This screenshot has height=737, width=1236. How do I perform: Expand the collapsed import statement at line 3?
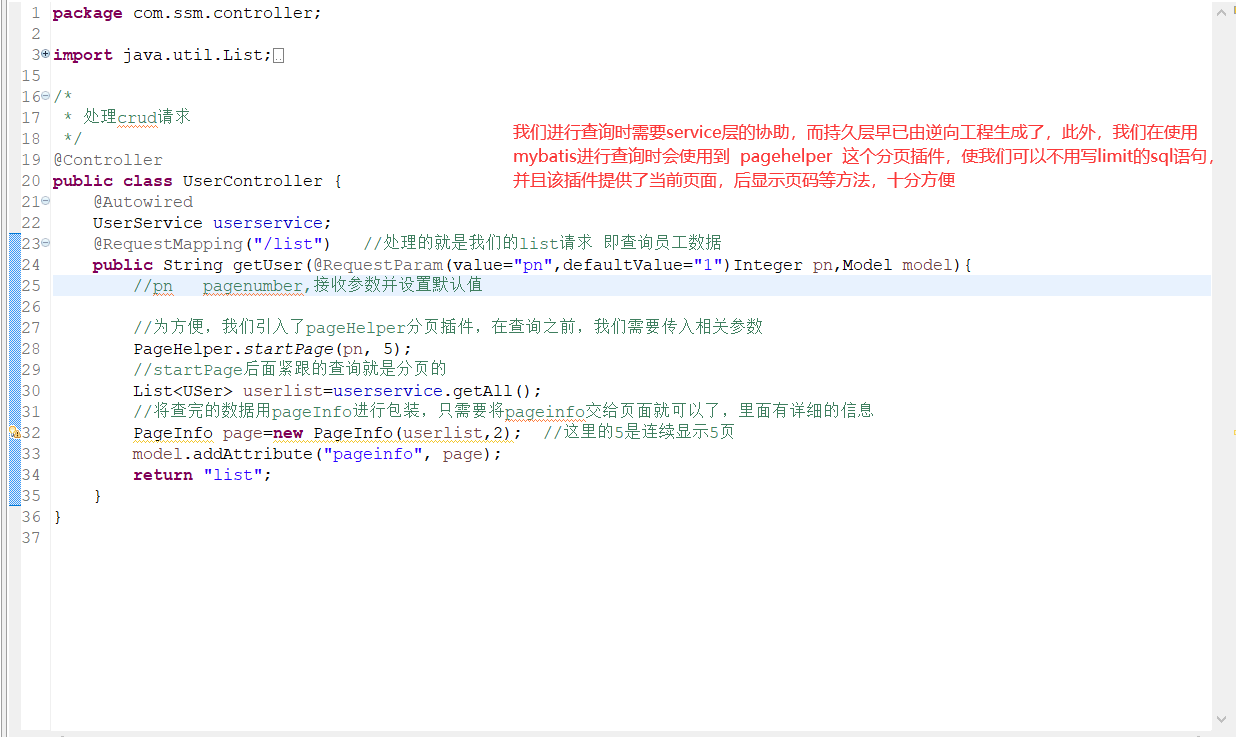[46, 54]
